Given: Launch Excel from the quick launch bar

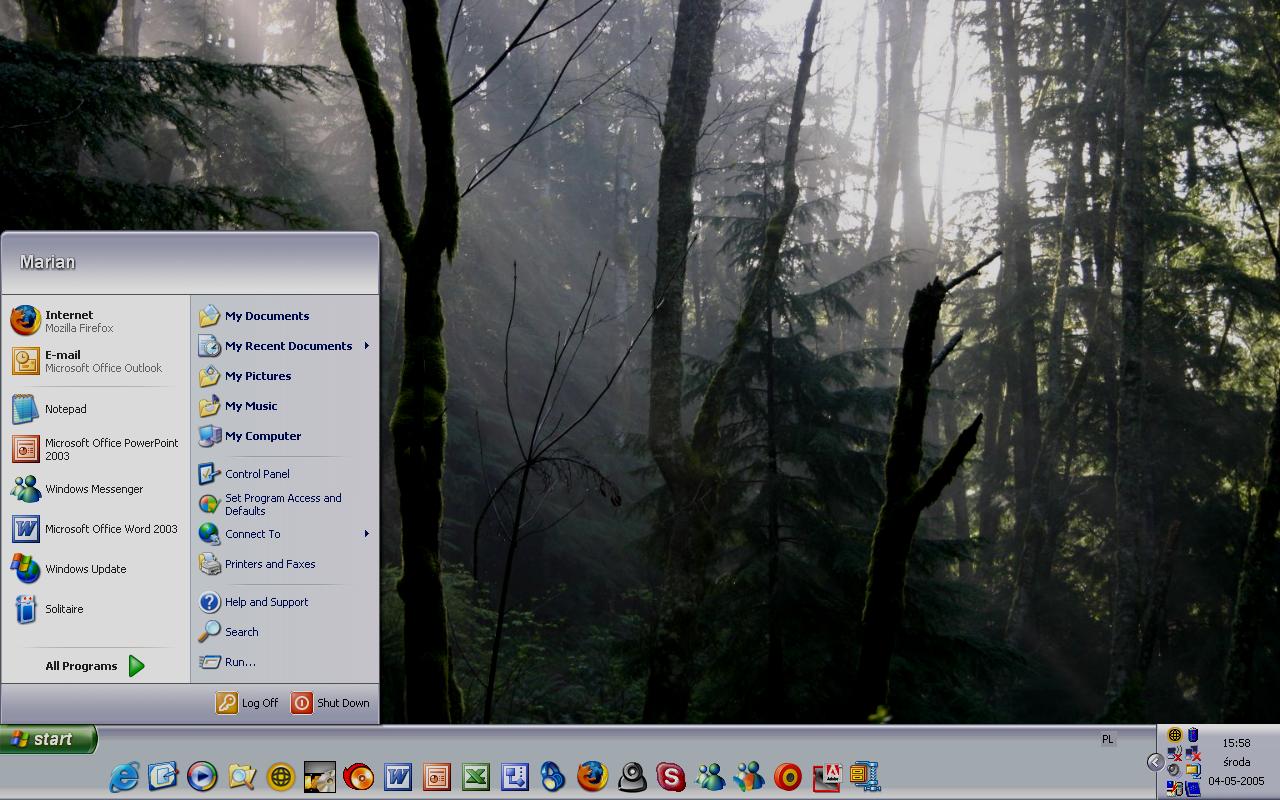Looking at the screenshot, I should [475, 777].
